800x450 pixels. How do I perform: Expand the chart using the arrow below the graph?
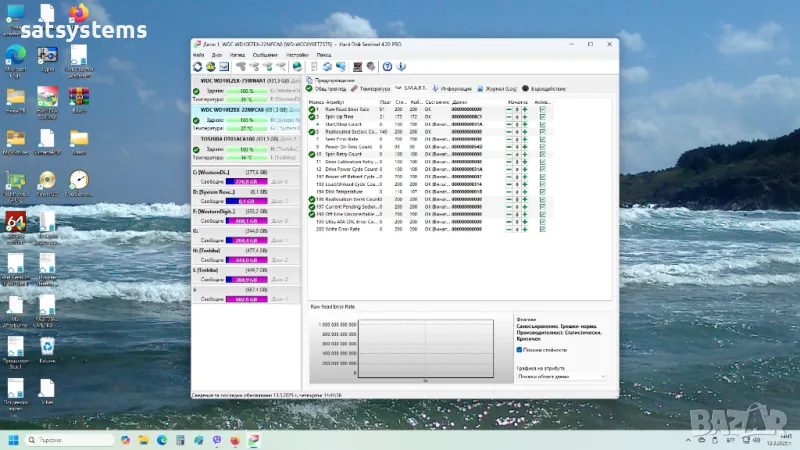click(425, 381)
